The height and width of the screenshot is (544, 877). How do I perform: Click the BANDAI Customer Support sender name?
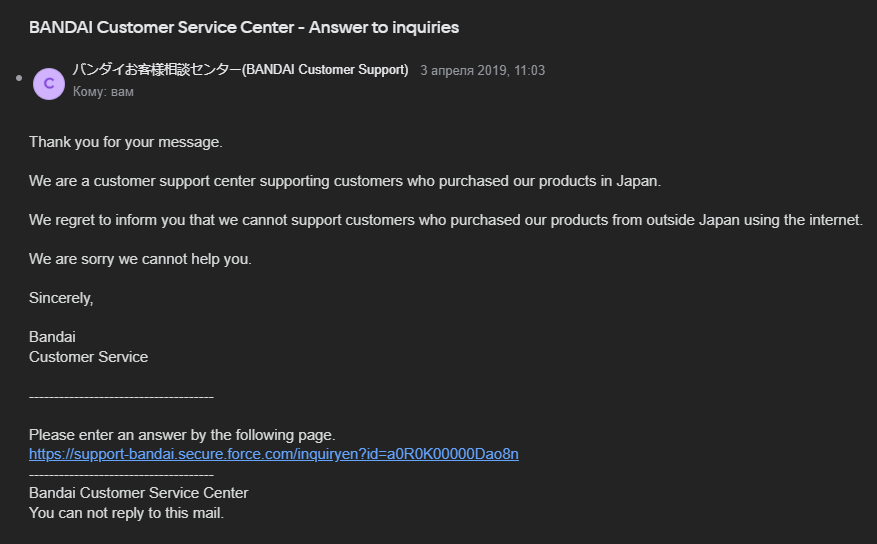click(240, 69)
